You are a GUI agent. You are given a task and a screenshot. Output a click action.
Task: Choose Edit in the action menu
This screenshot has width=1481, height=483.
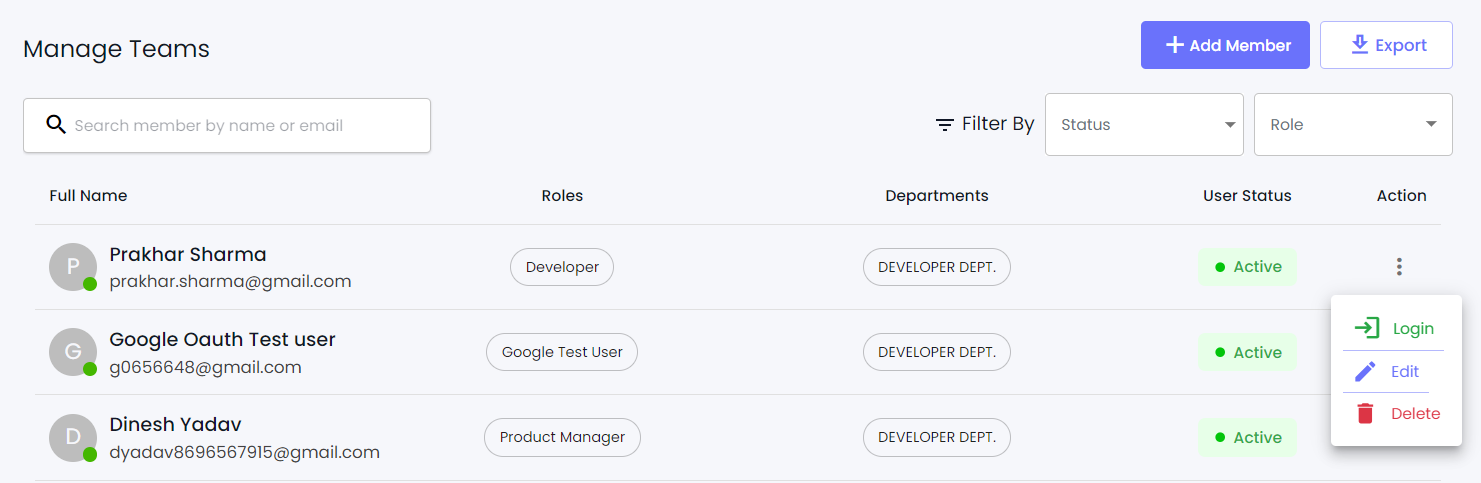1404,371
